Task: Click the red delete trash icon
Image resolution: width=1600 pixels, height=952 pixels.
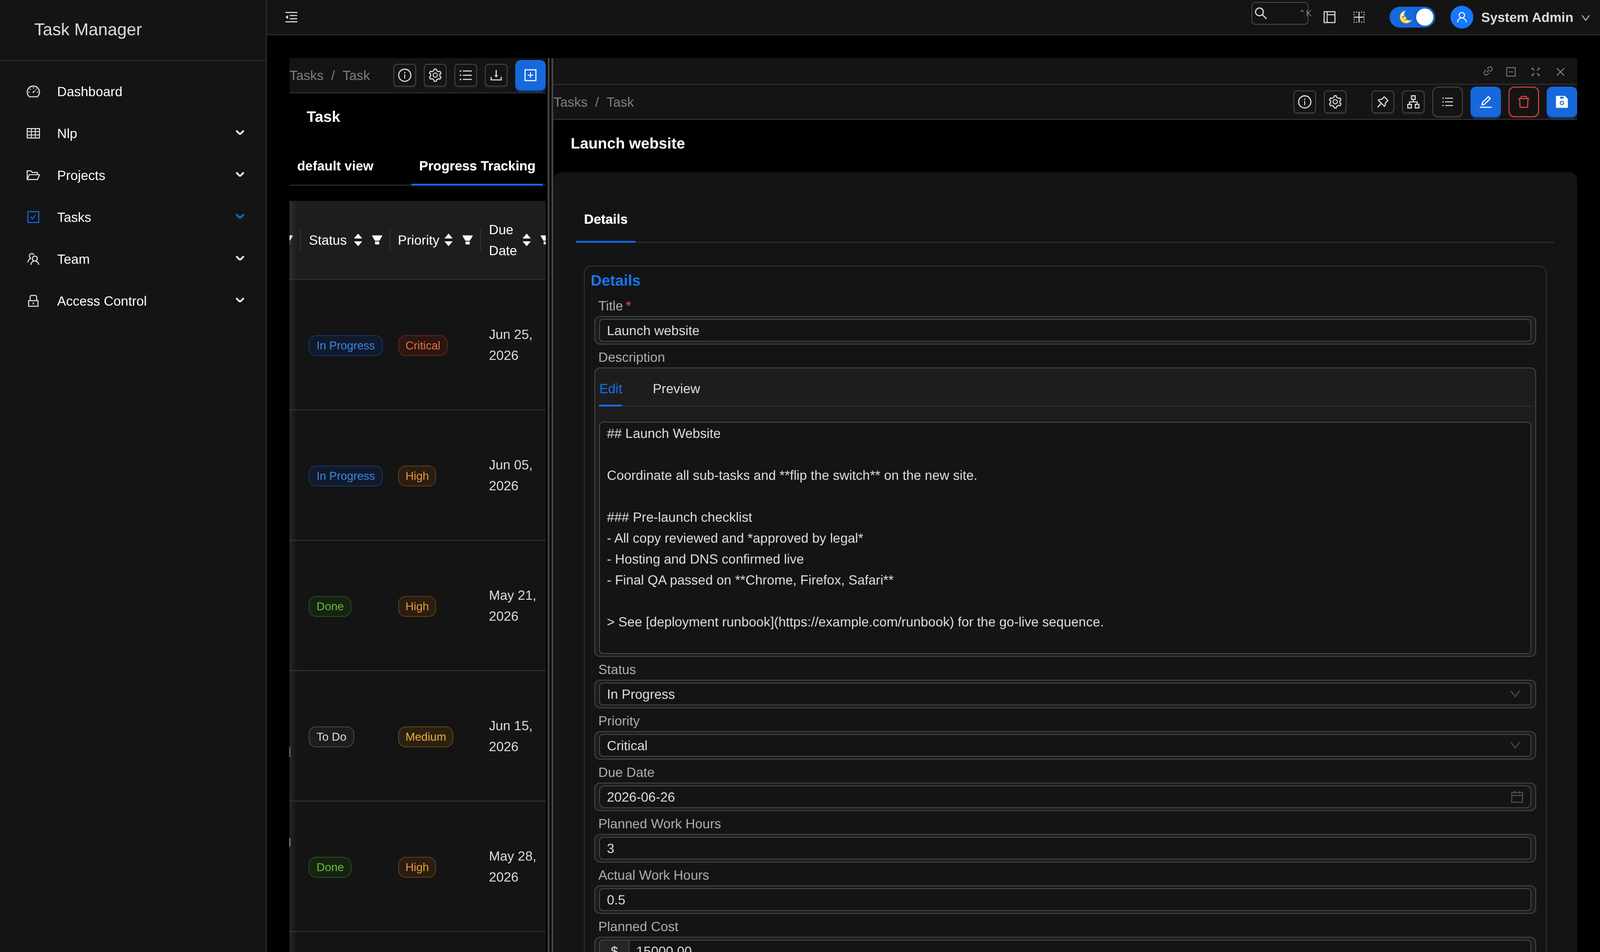Action: tap(1523, 102)
